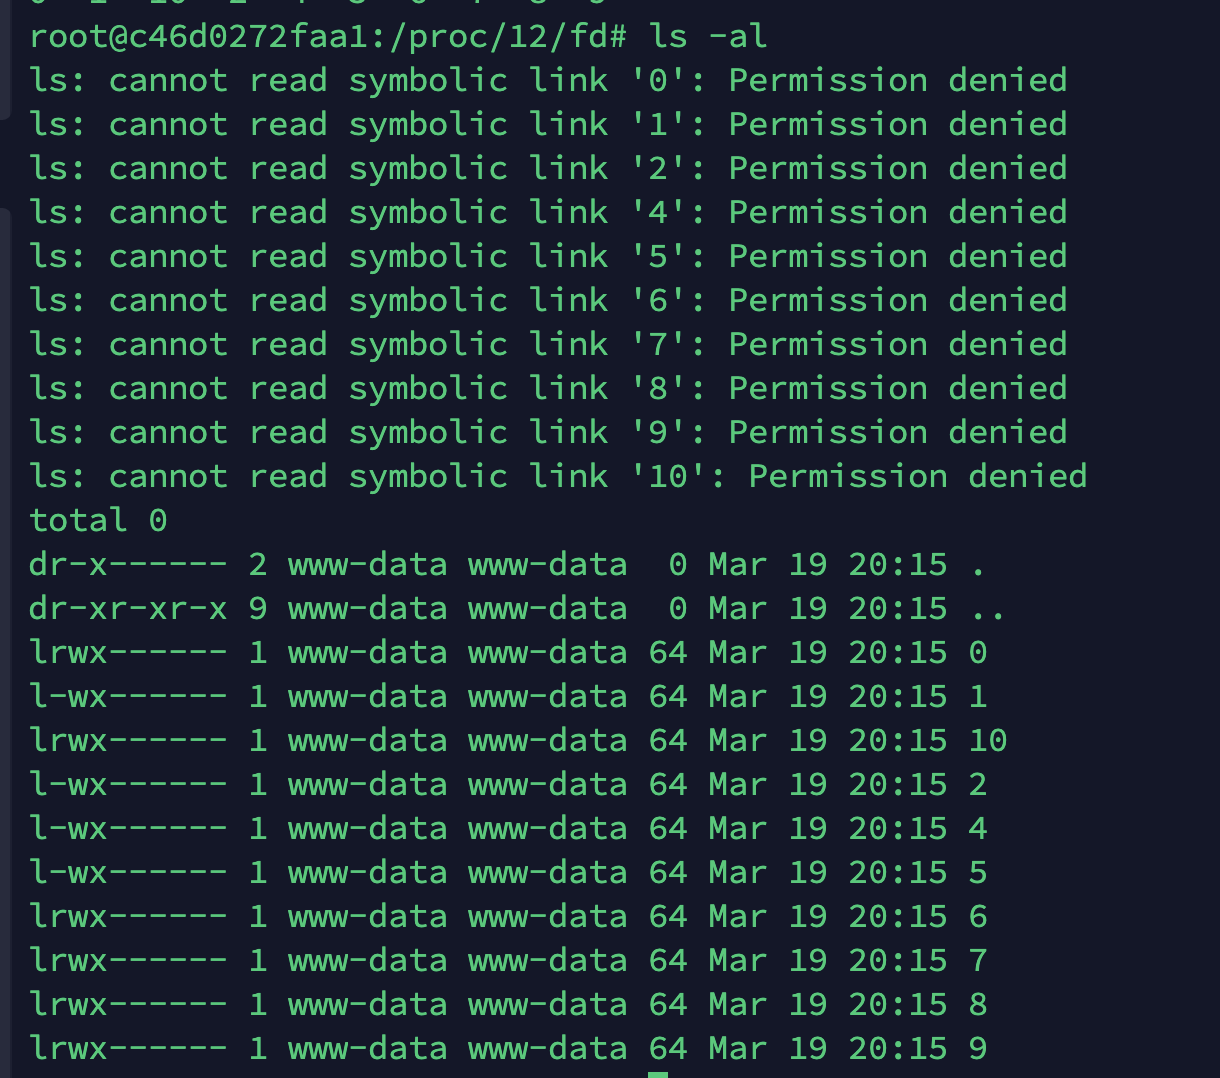Click the error line for symbolic link '4'
The image size is (1220, 1078).
[548, 213]
